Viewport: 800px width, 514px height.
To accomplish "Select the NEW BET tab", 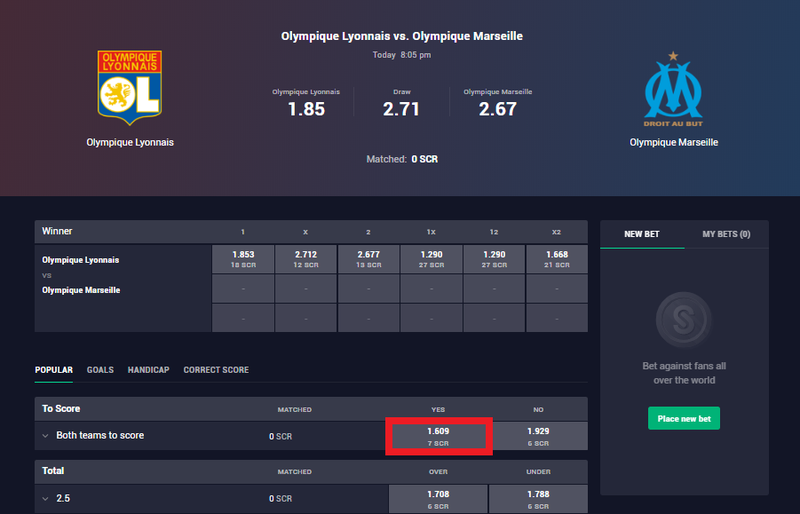I will tap(642, 234).
